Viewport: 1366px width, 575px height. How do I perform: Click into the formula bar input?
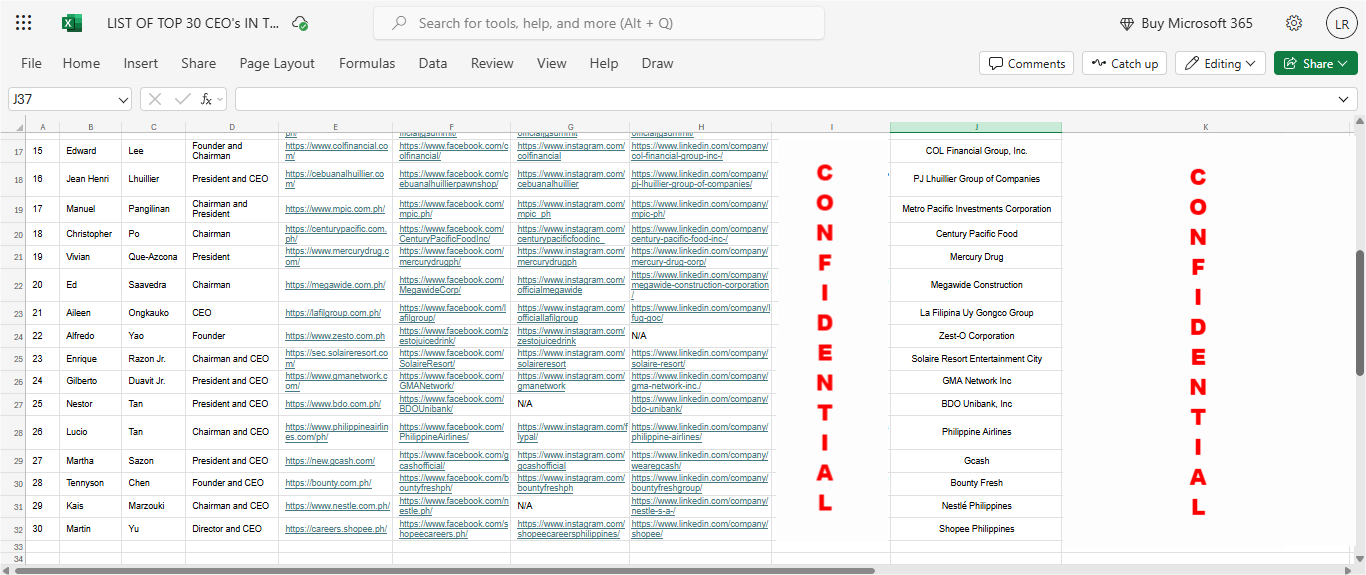pos(785,99)
